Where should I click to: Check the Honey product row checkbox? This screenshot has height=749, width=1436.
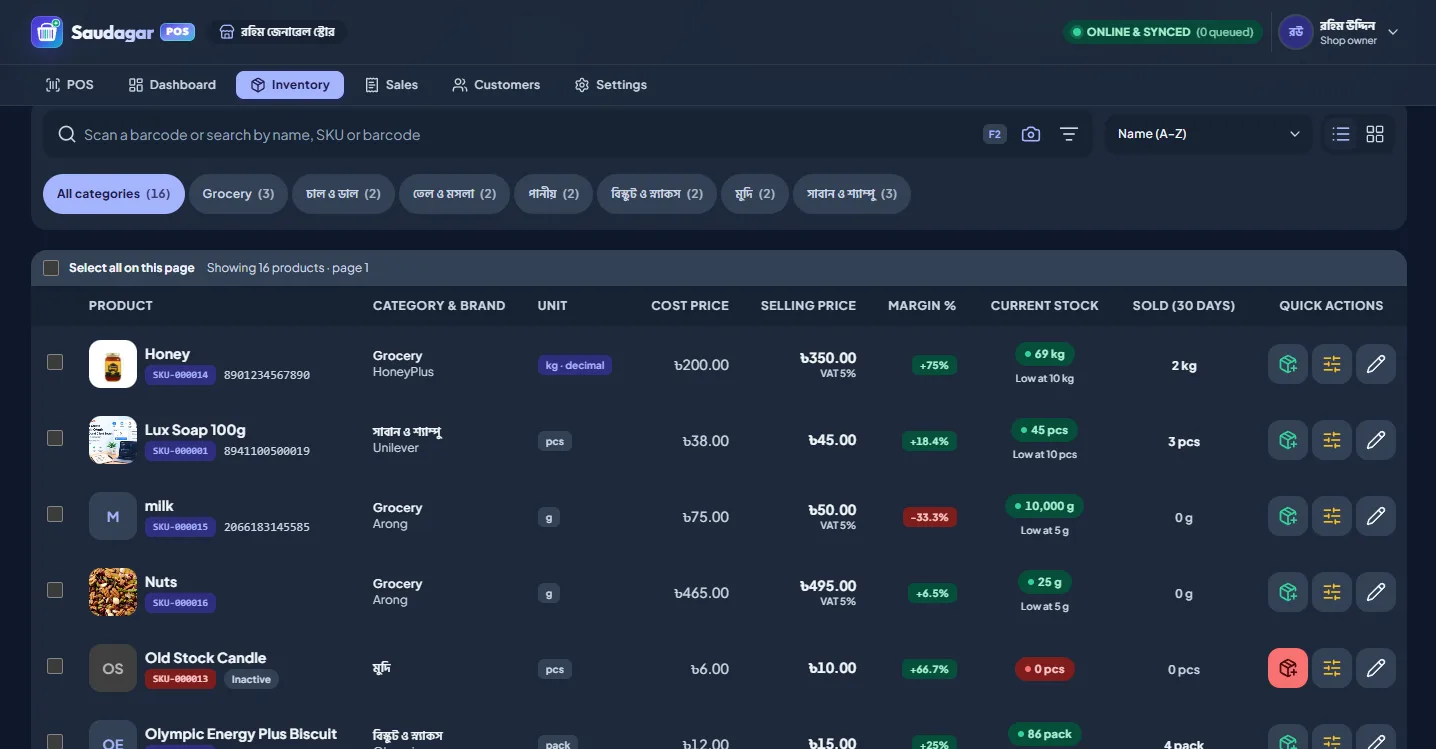pos(55,362)
